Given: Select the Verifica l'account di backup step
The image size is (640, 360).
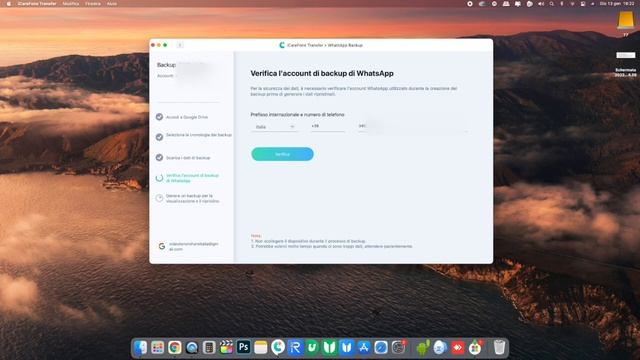Looking at the screenshot, I should (192, 178).
